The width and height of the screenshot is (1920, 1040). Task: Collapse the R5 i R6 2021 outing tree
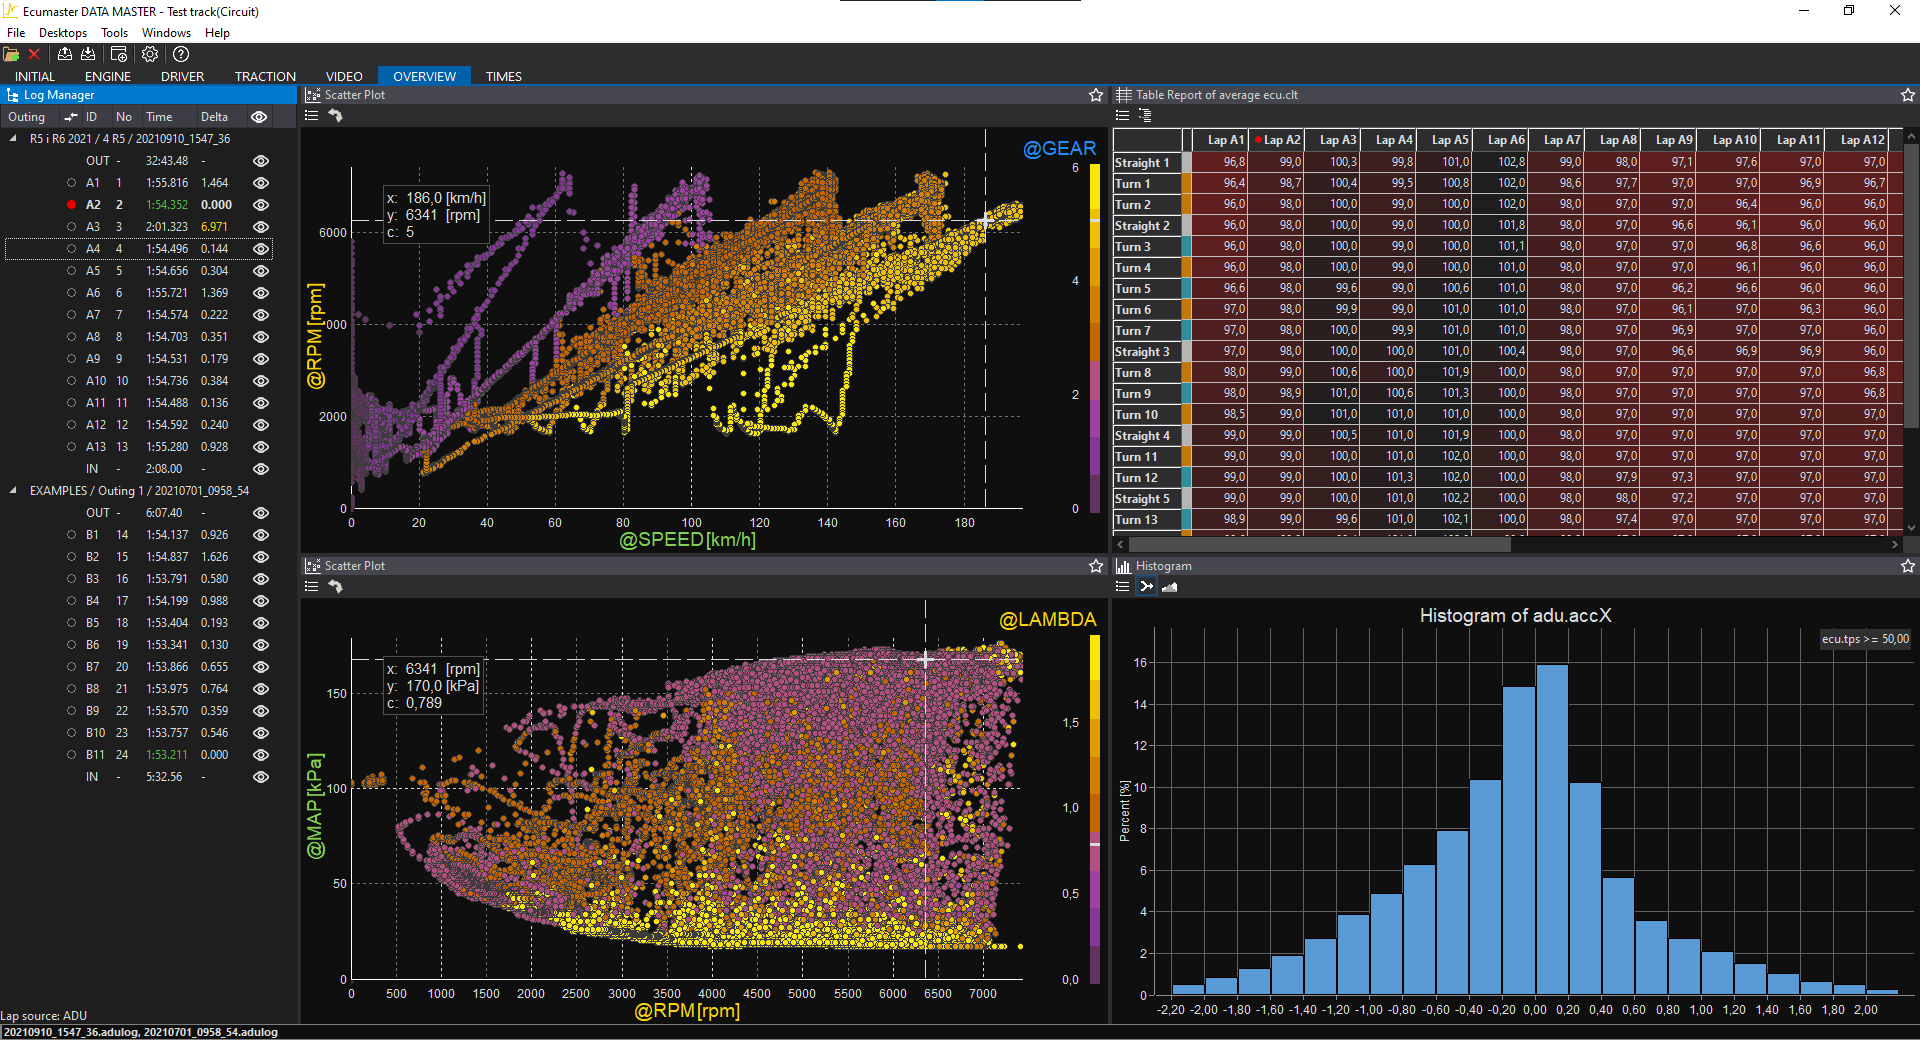coord(13,139)
